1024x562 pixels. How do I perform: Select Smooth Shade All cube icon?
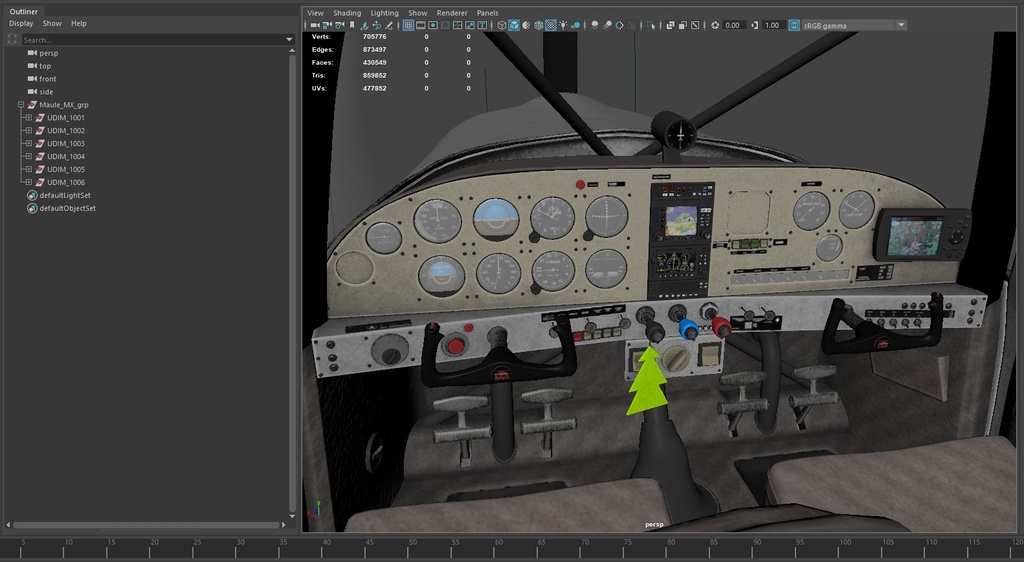513,25
